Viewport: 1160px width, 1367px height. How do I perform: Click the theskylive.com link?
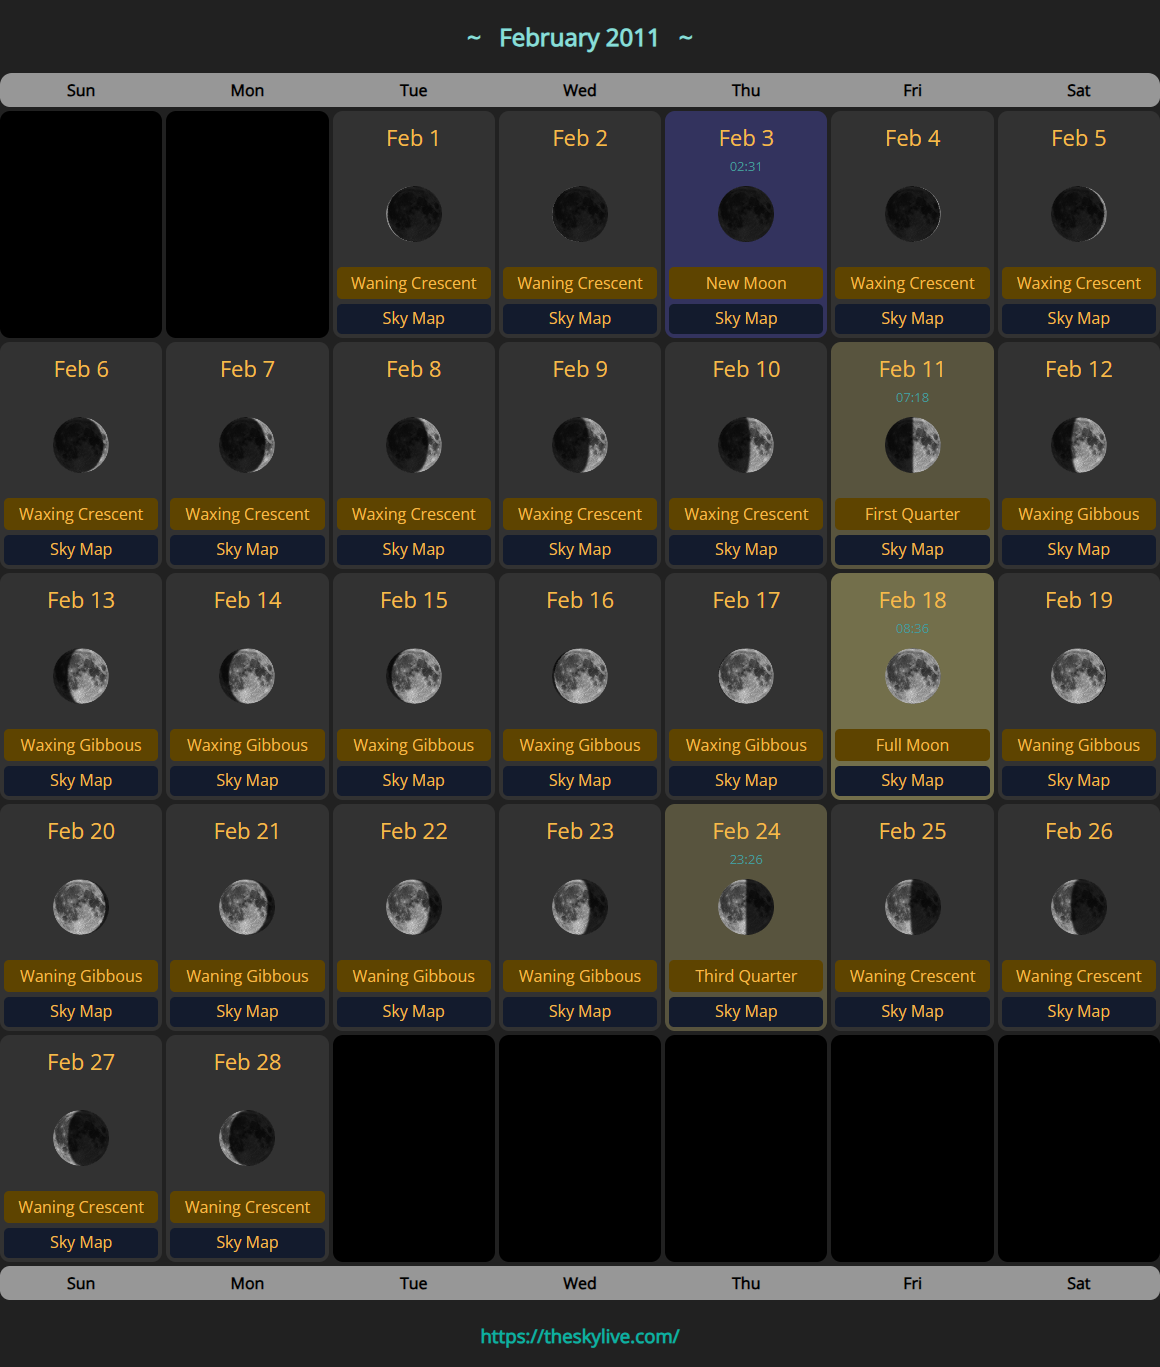coord(580,1336)
